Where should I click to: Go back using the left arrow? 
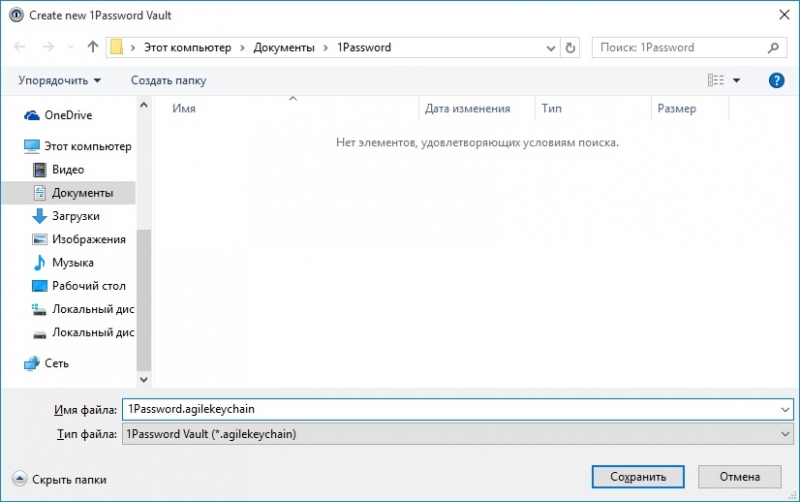coord(19,47)
